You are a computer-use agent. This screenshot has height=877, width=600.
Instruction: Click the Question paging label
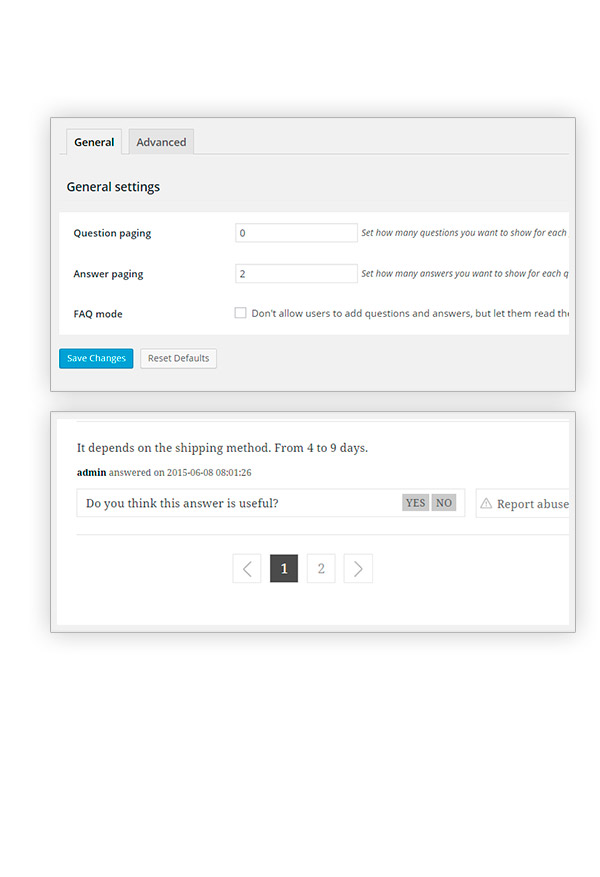tap(112, 233)
